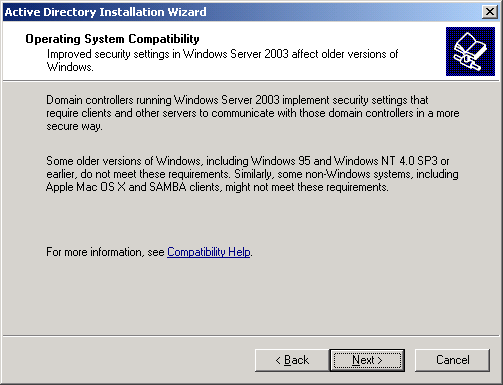Click the 'Windows NT 4.0 SP3' text
The image size is (503, 385).
tap(386, 161)
